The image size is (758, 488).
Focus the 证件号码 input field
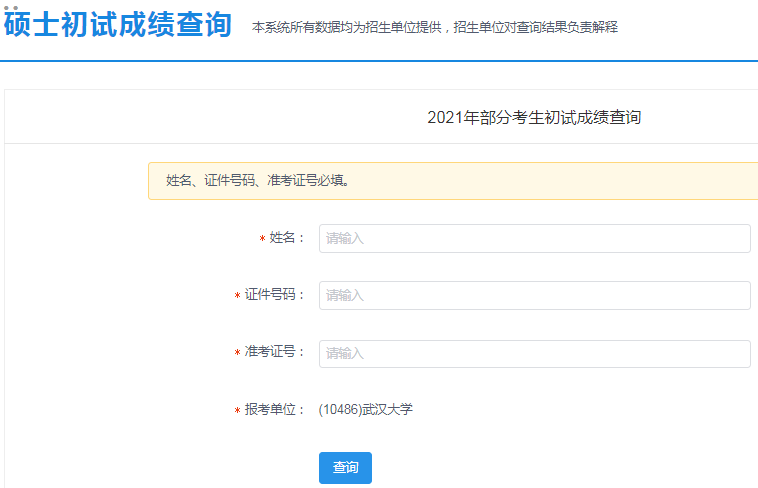535,296
